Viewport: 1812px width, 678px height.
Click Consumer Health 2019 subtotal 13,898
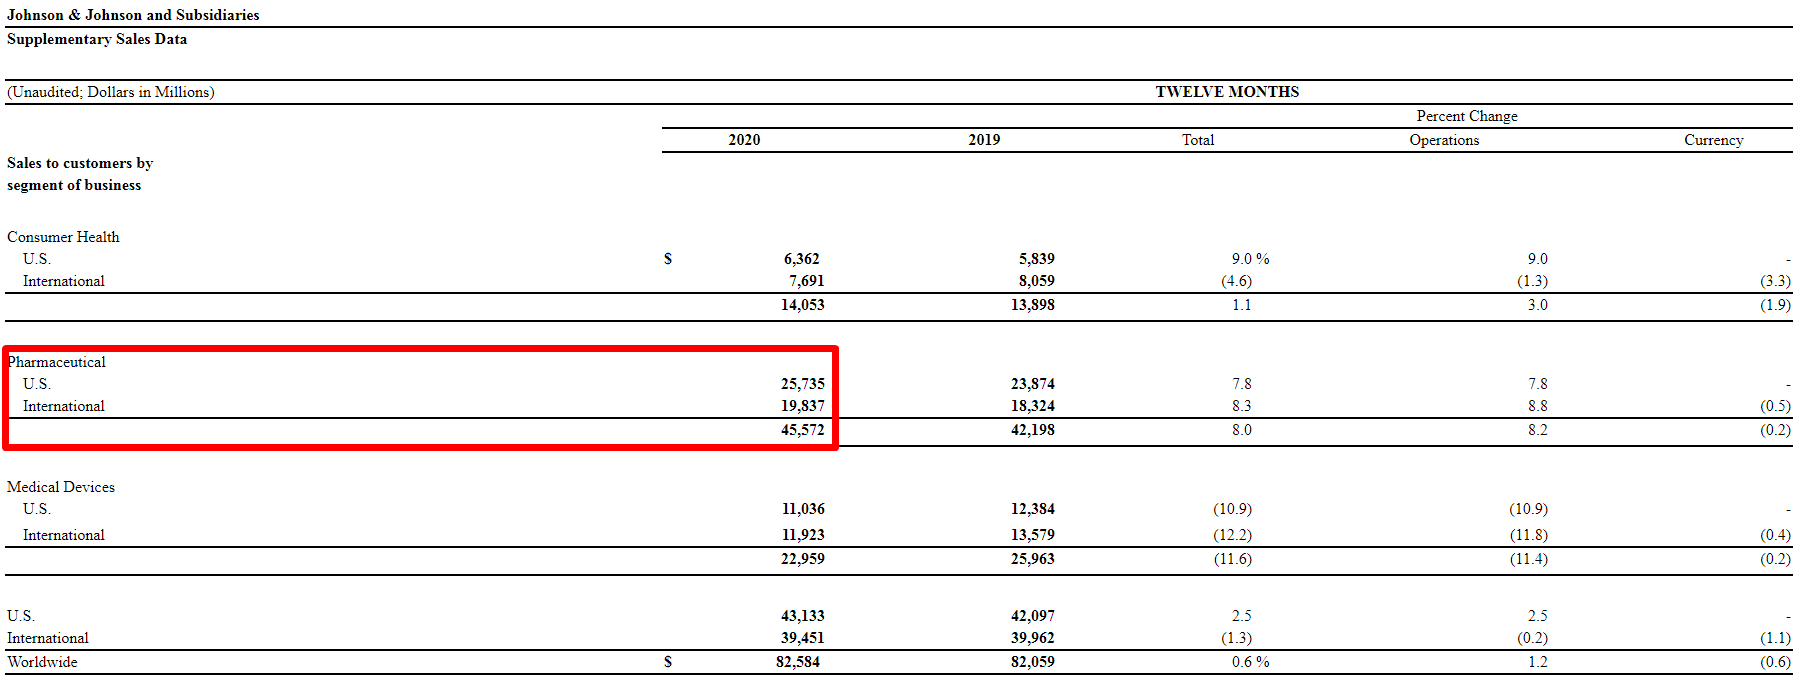coord(1033,305)
